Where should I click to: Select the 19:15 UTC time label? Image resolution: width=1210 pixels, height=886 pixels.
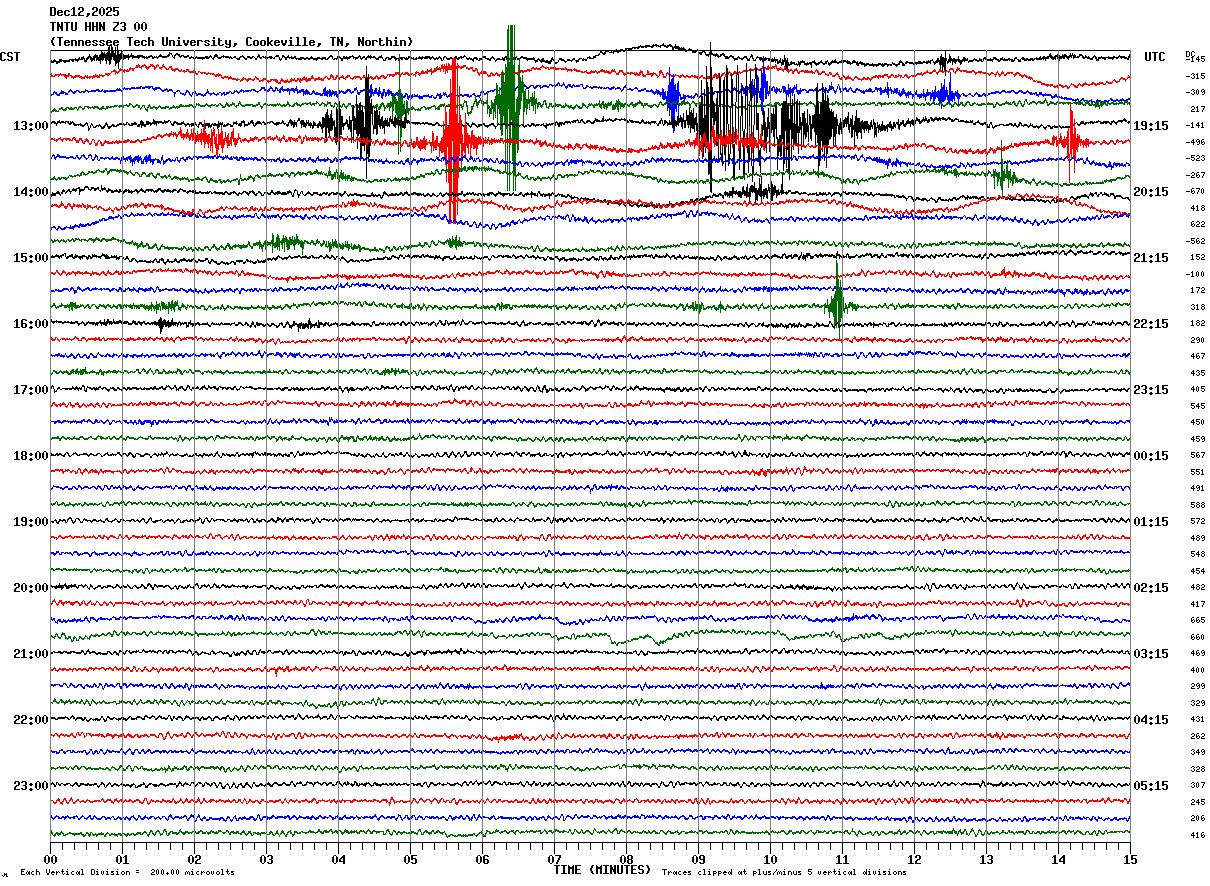pos(1150,126)
